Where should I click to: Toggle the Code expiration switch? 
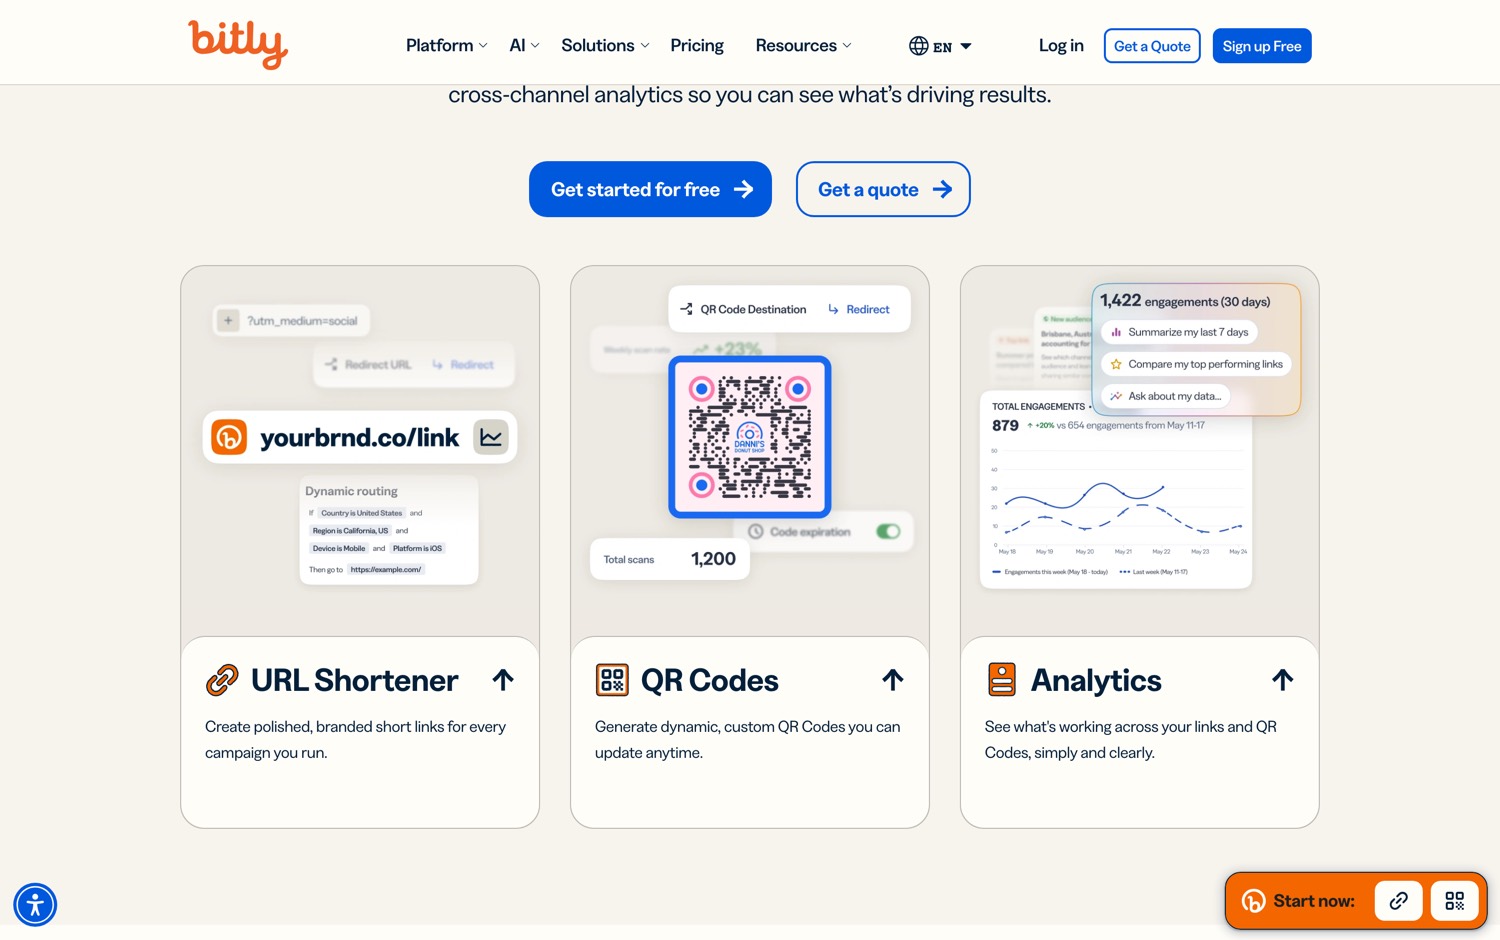tap(888, 532)
